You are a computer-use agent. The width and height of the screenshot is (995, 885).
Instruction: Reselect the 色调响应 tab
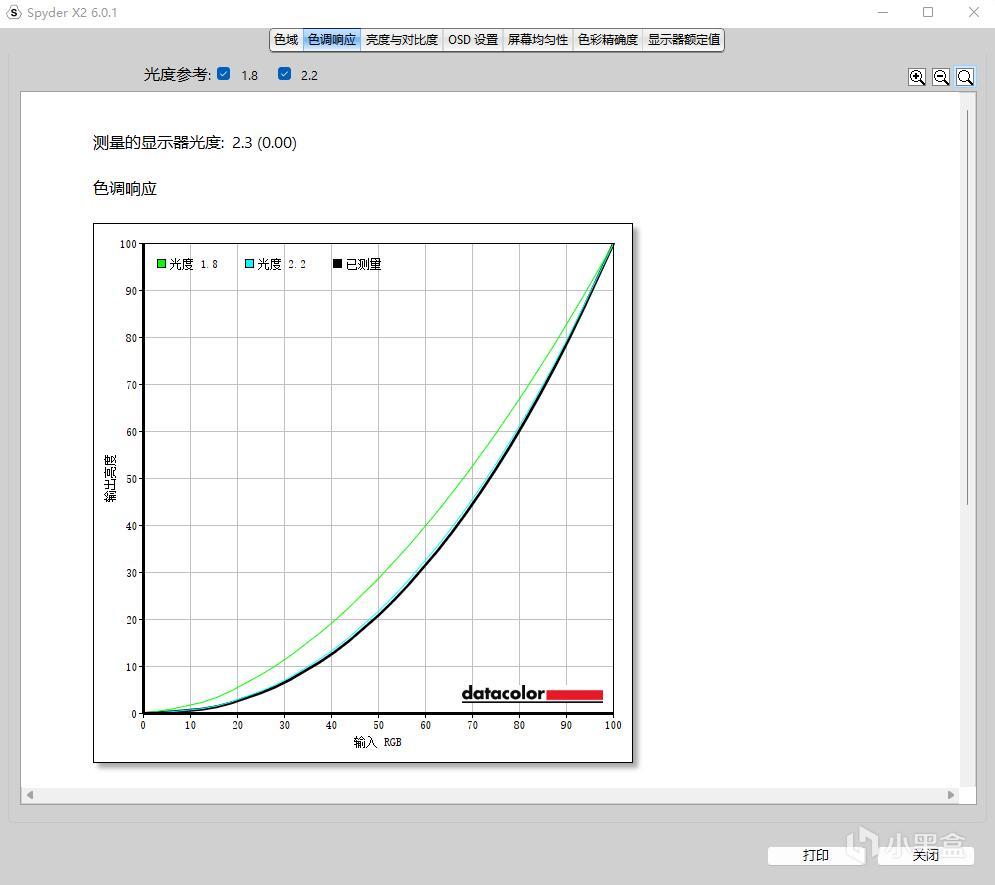point(331,40)
